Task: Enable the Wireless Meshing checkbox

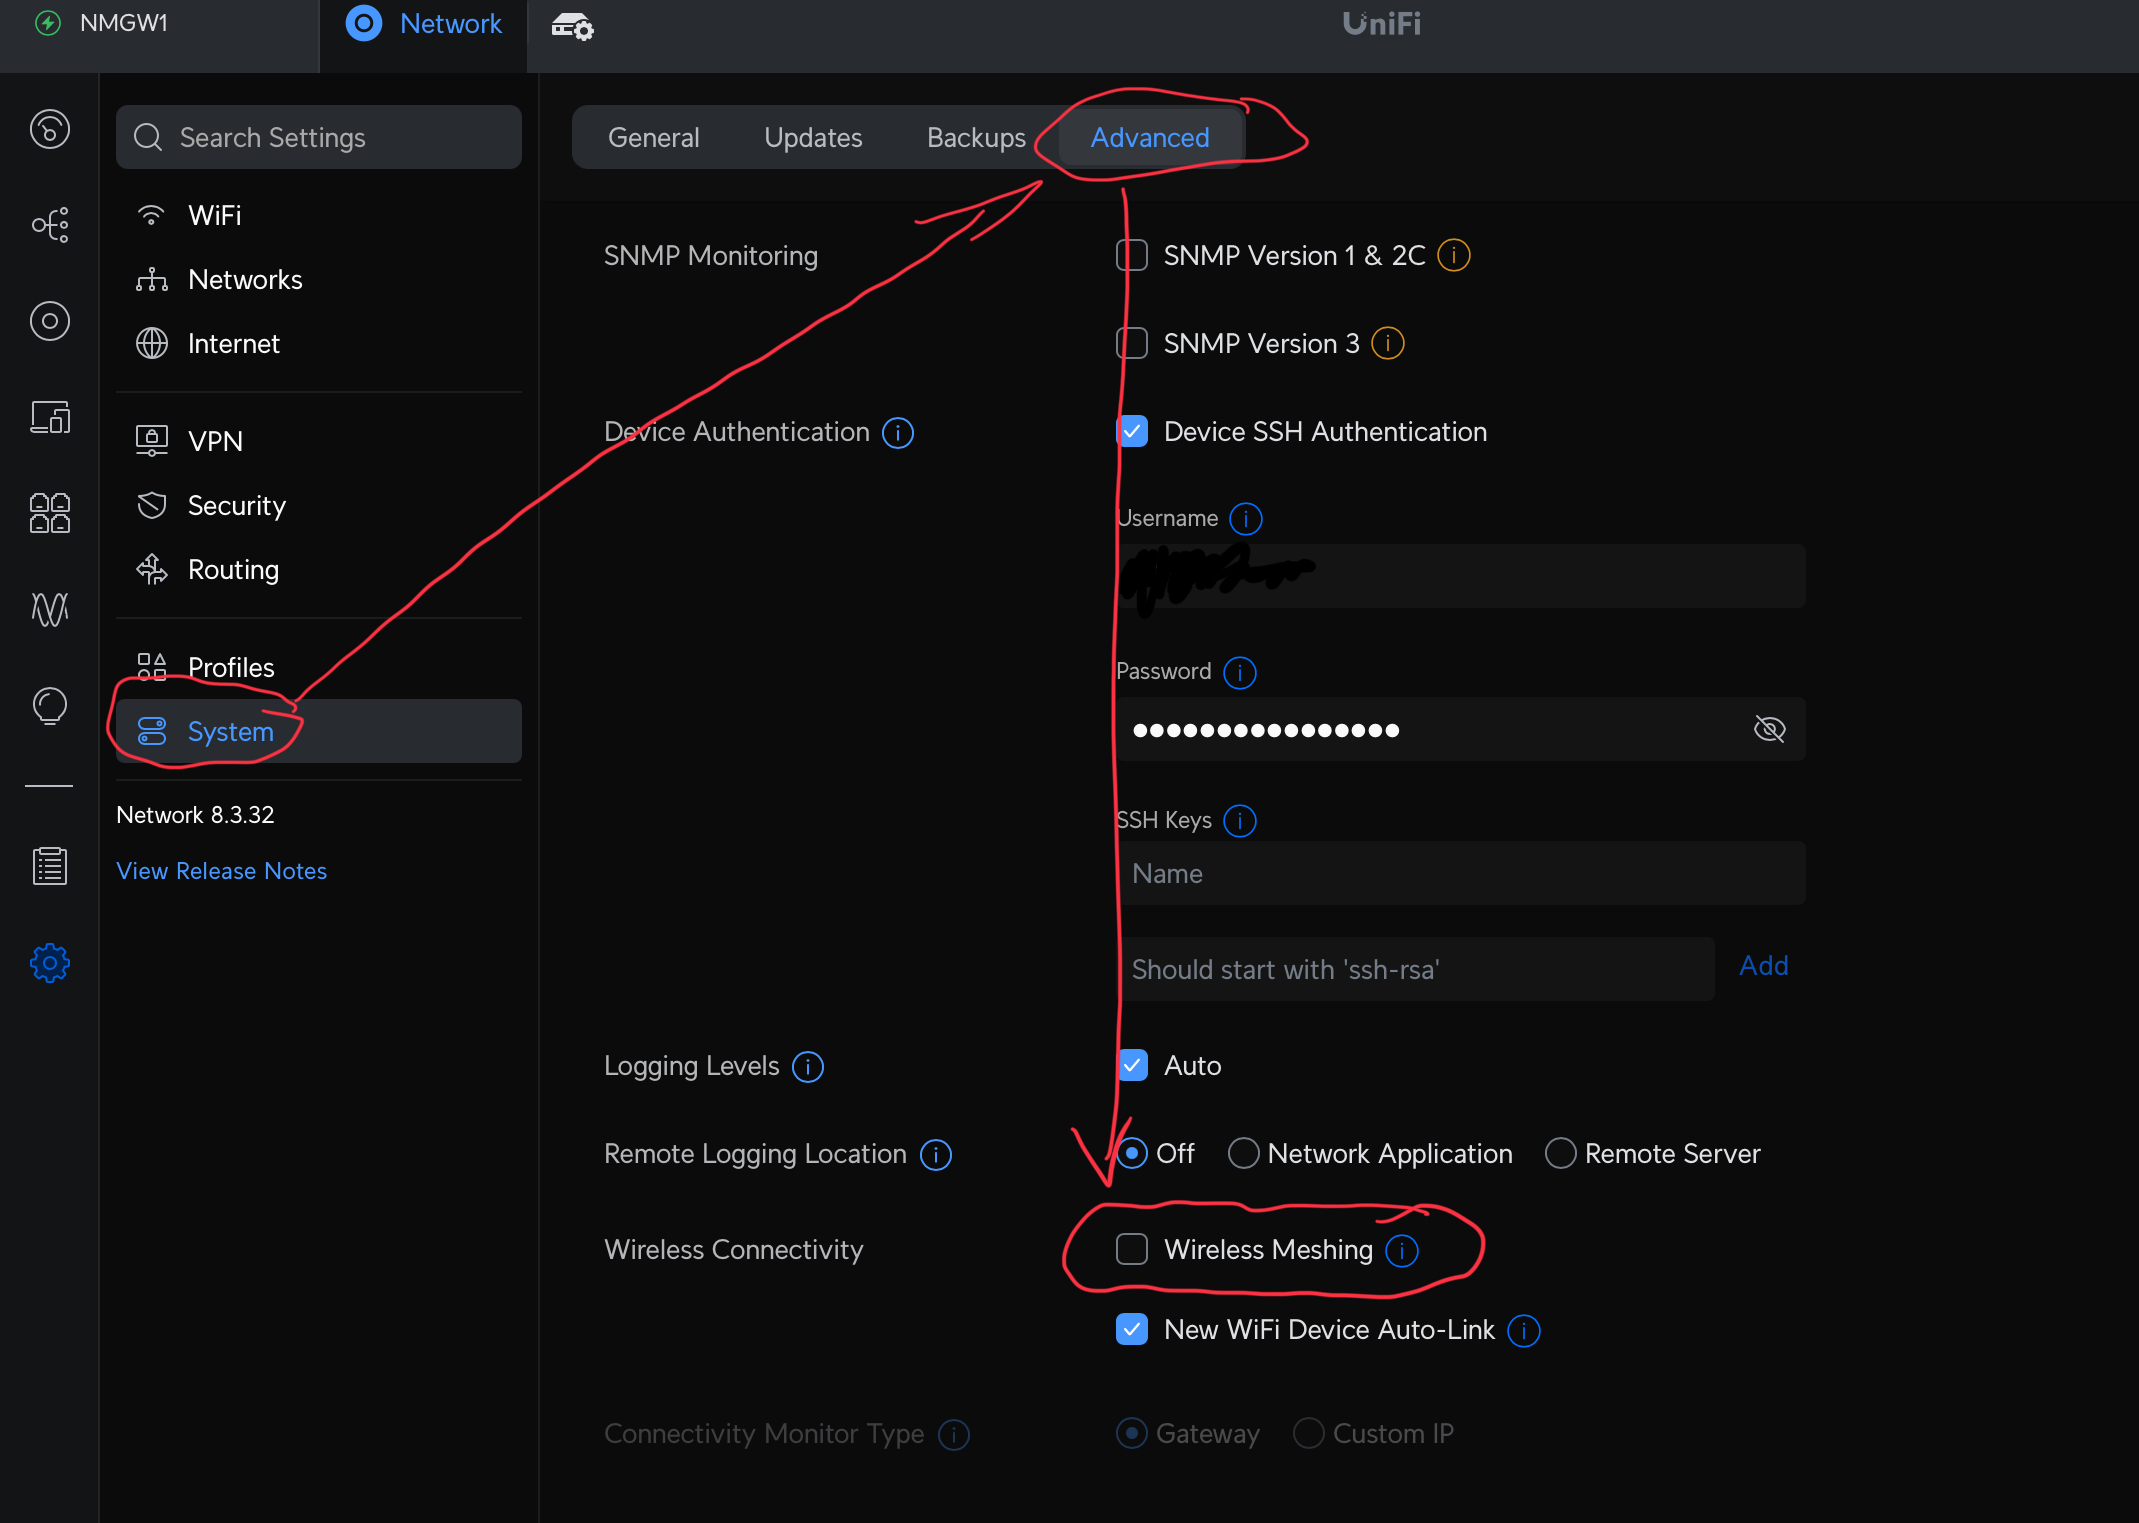Action: tap(1132, 1250)
